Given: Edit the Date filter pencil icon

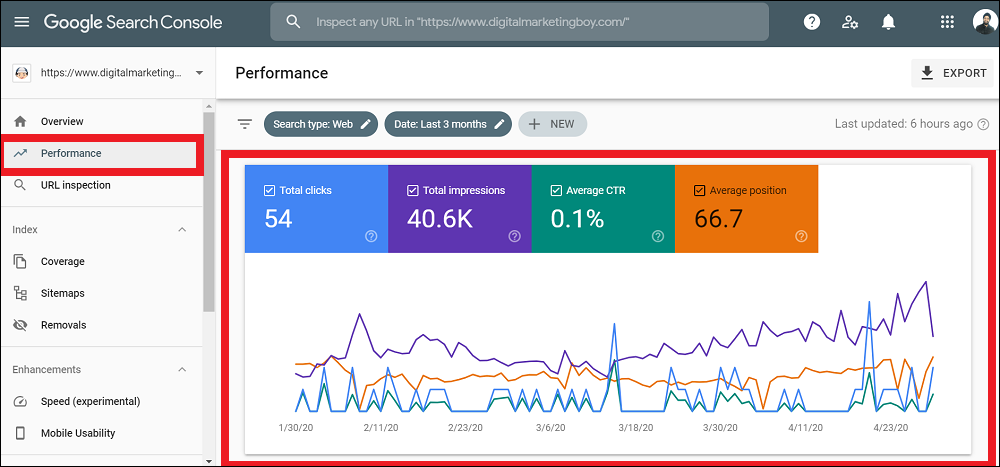Looking at the screenshot, I should coord(499,124).
